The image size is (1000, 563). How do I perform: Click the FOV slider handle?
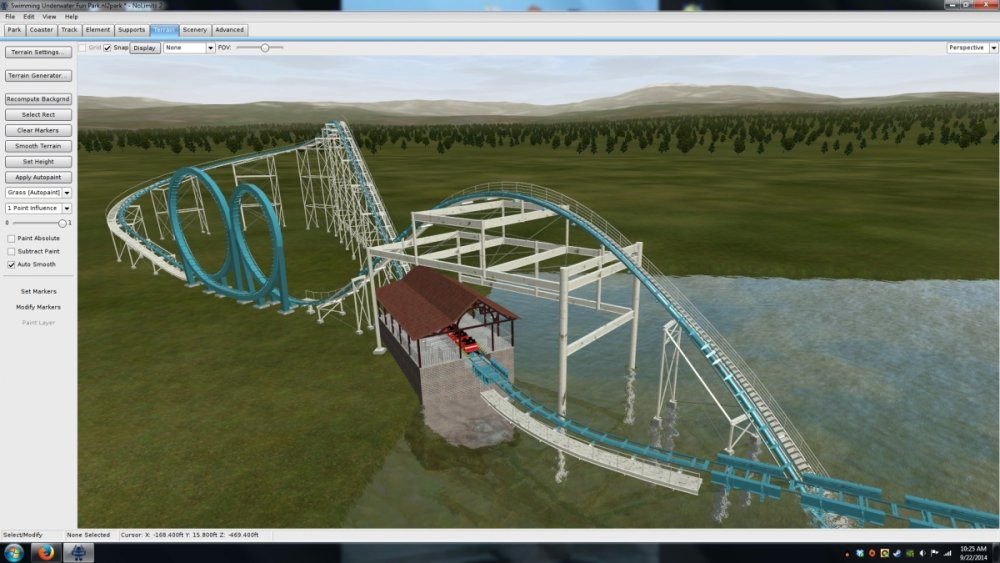[x=265, y=47]
